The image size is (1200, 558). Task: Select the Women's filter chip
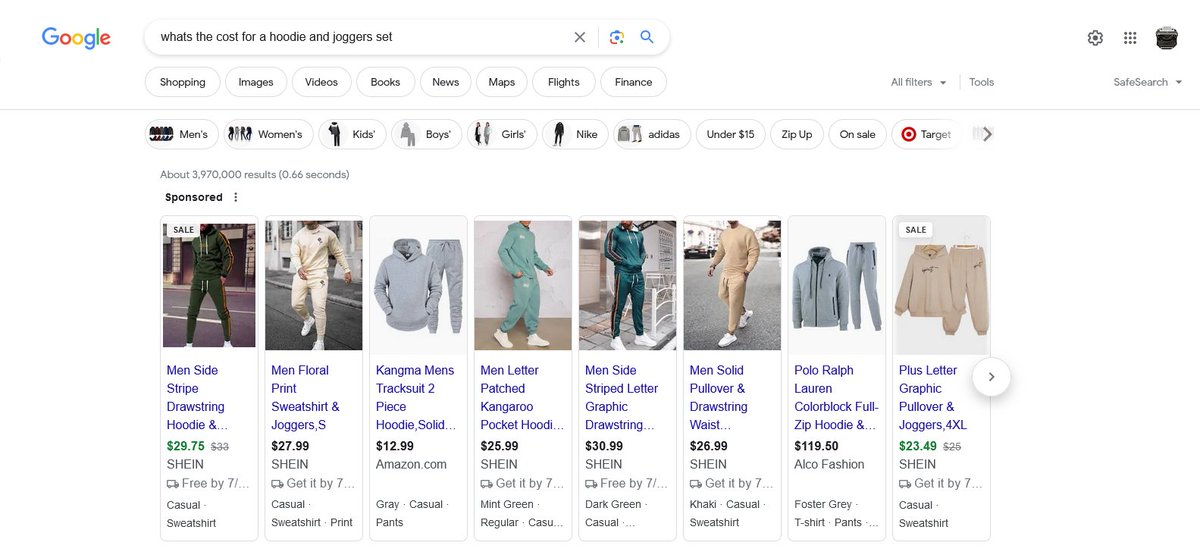coord(268,134)
